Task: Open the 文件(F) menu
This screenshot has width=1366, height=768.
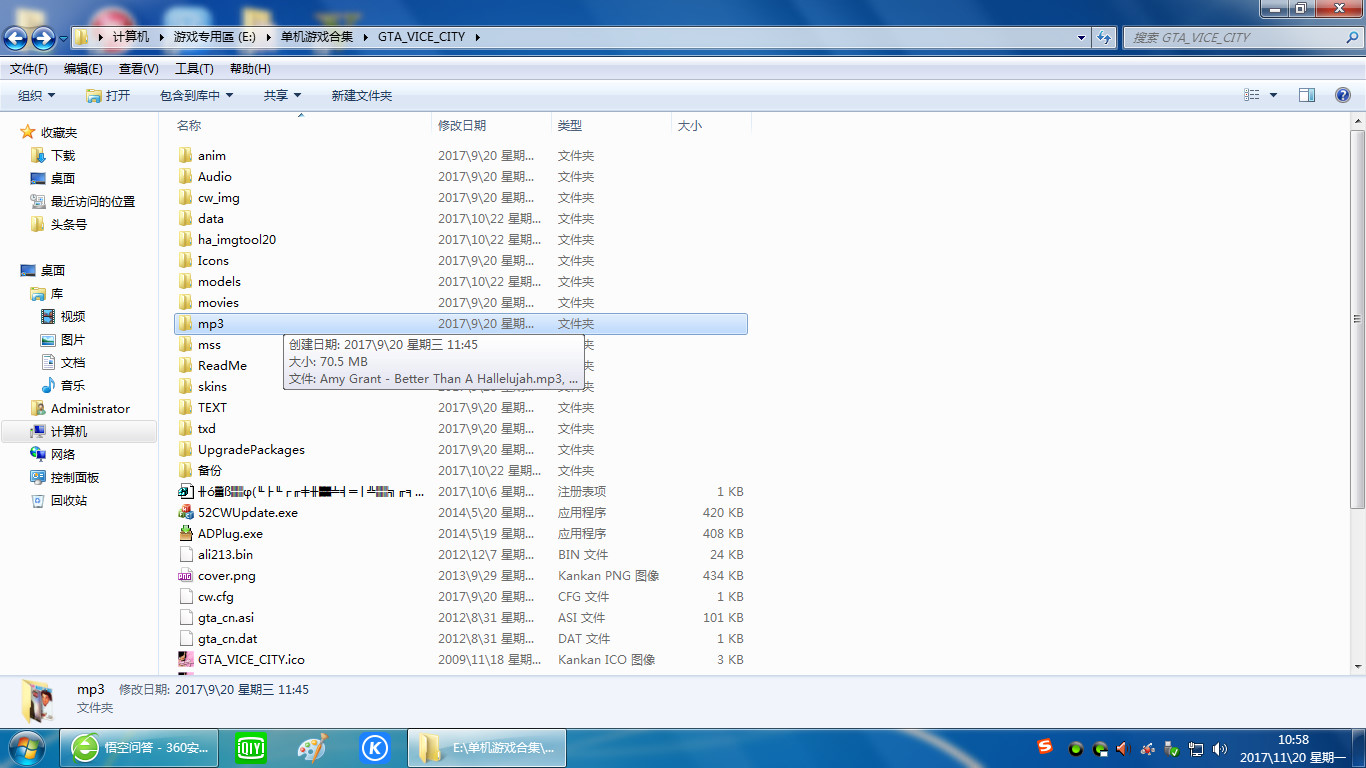Action: click(x=29, y=69)
